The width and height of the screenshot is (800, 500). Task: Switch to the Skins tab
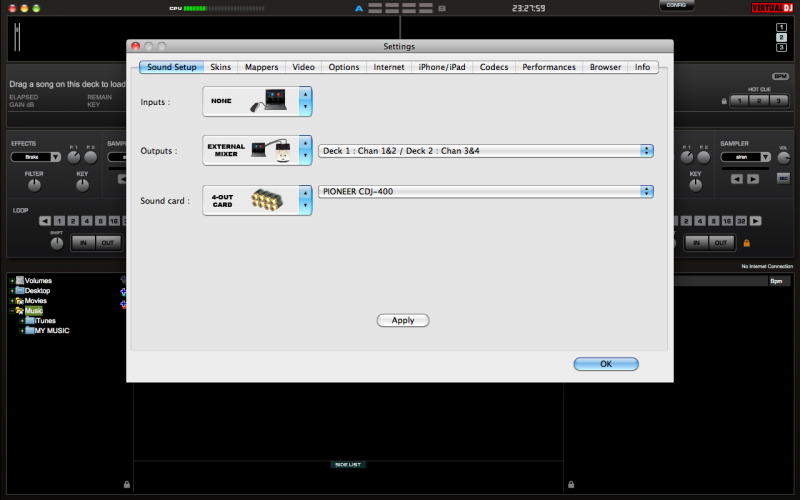pyautogui.click(x=221, y=67)
